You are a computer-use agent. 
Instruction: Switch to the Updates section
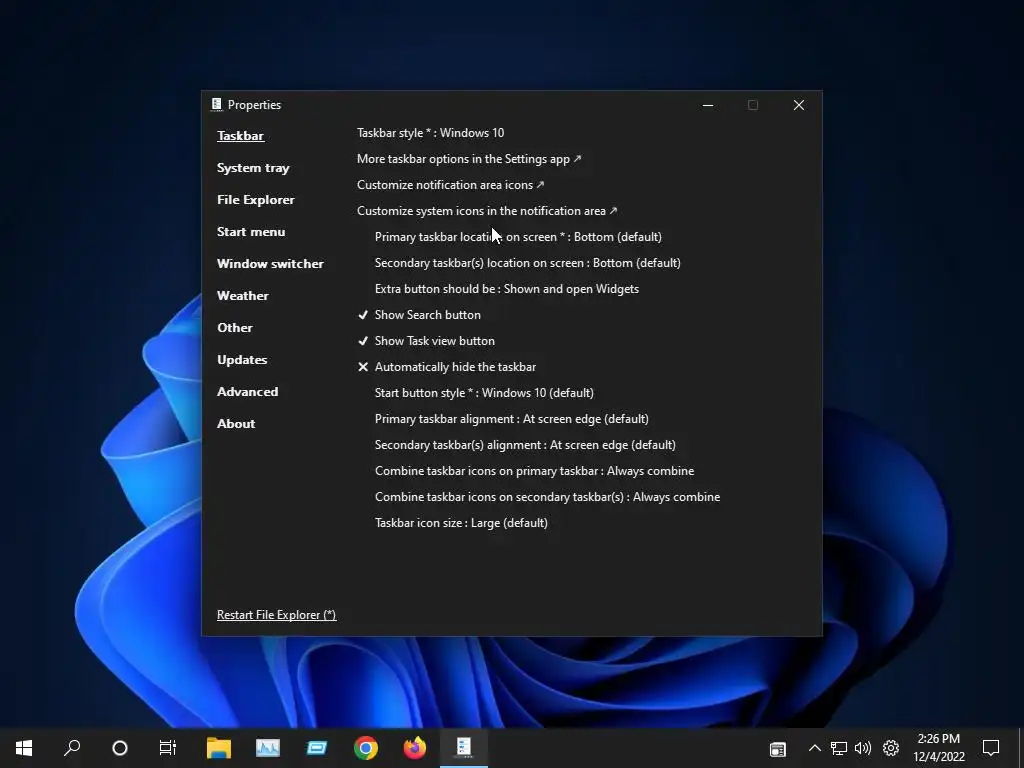242,360
